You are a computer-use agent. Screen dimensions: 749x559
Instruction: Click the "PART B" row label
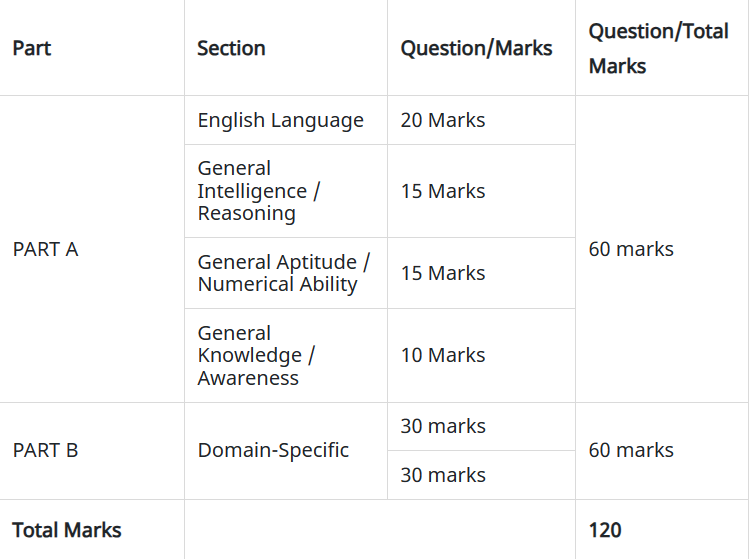pyautogui.click(x=45, y=450)
